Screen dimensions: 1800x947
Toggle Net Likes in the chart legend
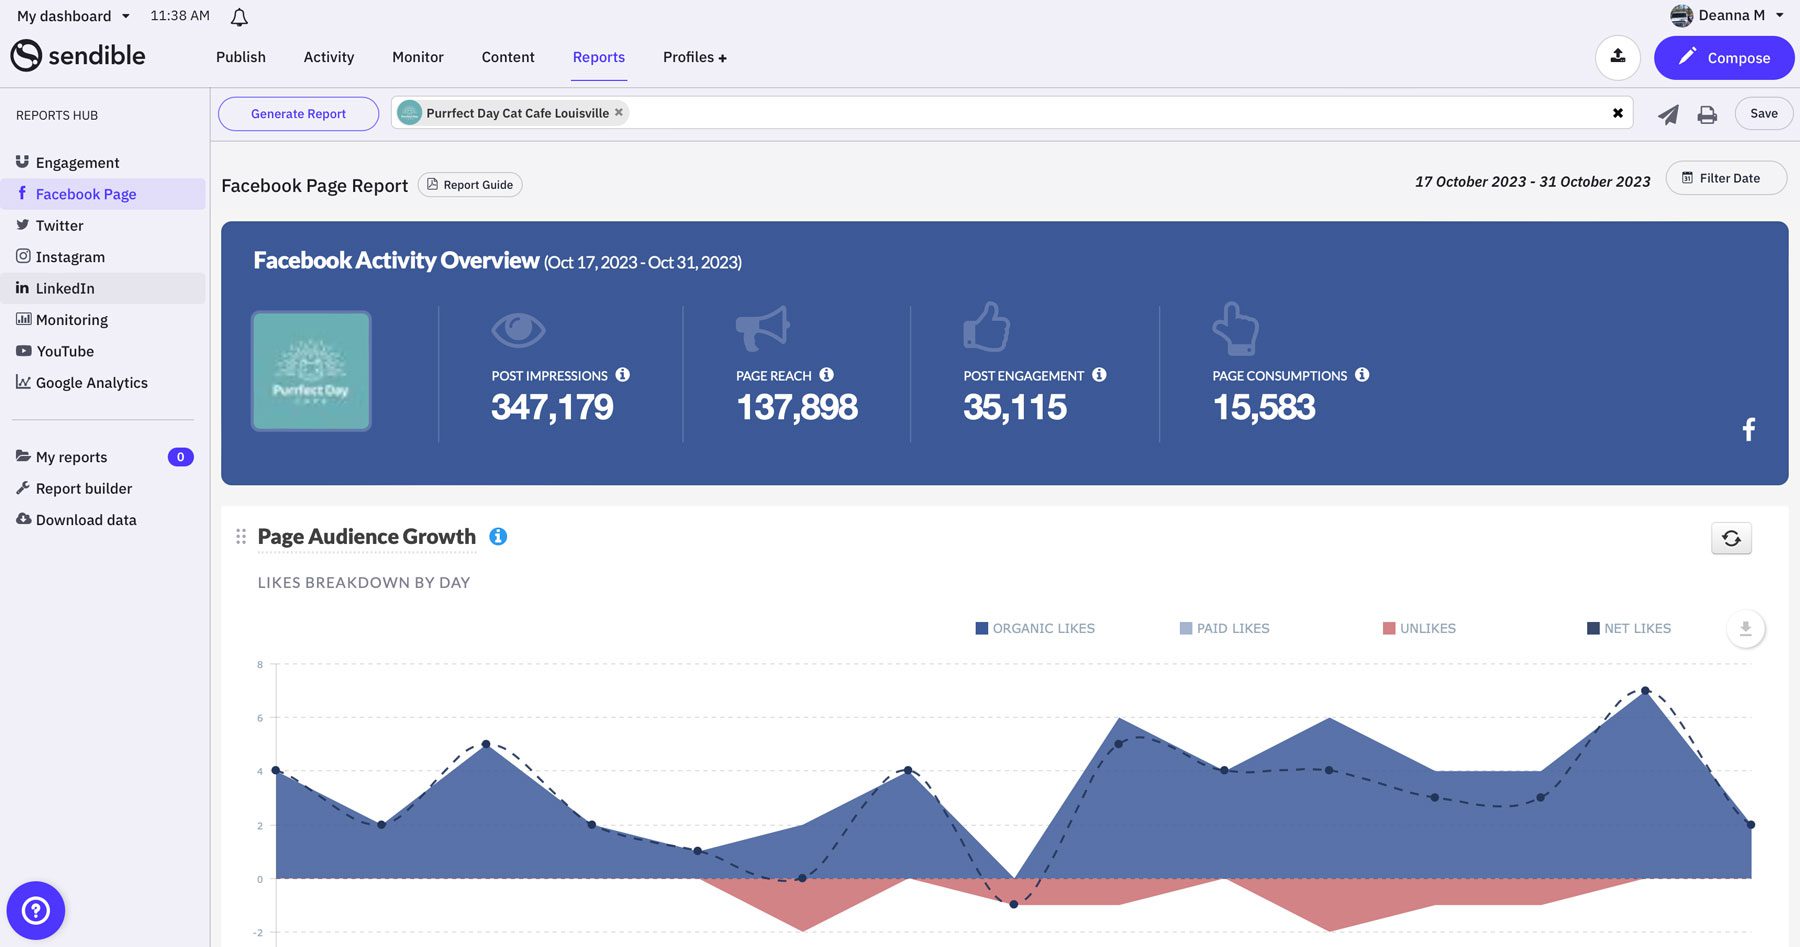[x=1628, y=628]
